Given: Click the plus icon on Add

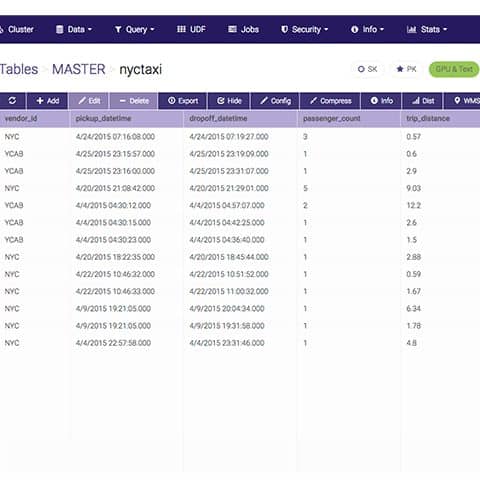Looking at the screenshot, I should click(40, 100).
